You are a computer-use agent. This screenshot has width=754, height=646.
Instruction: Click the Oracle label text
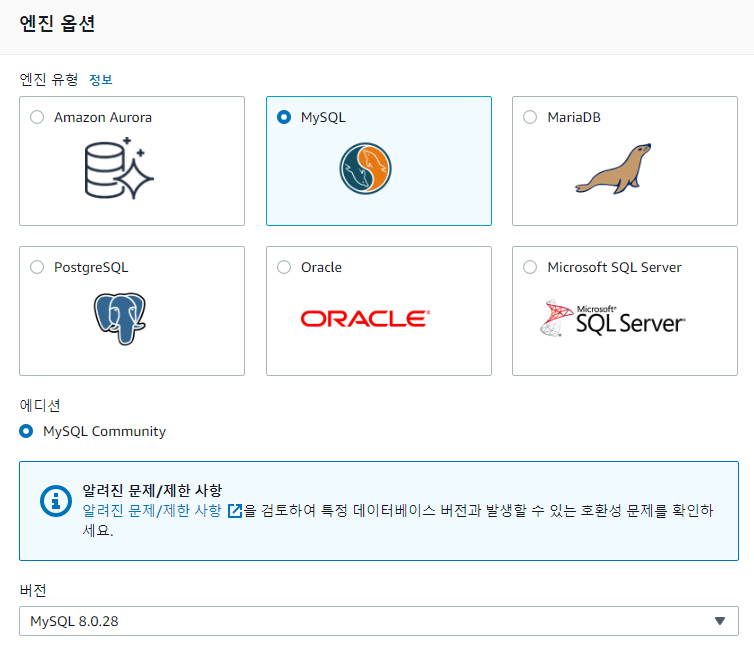point(321,267)
